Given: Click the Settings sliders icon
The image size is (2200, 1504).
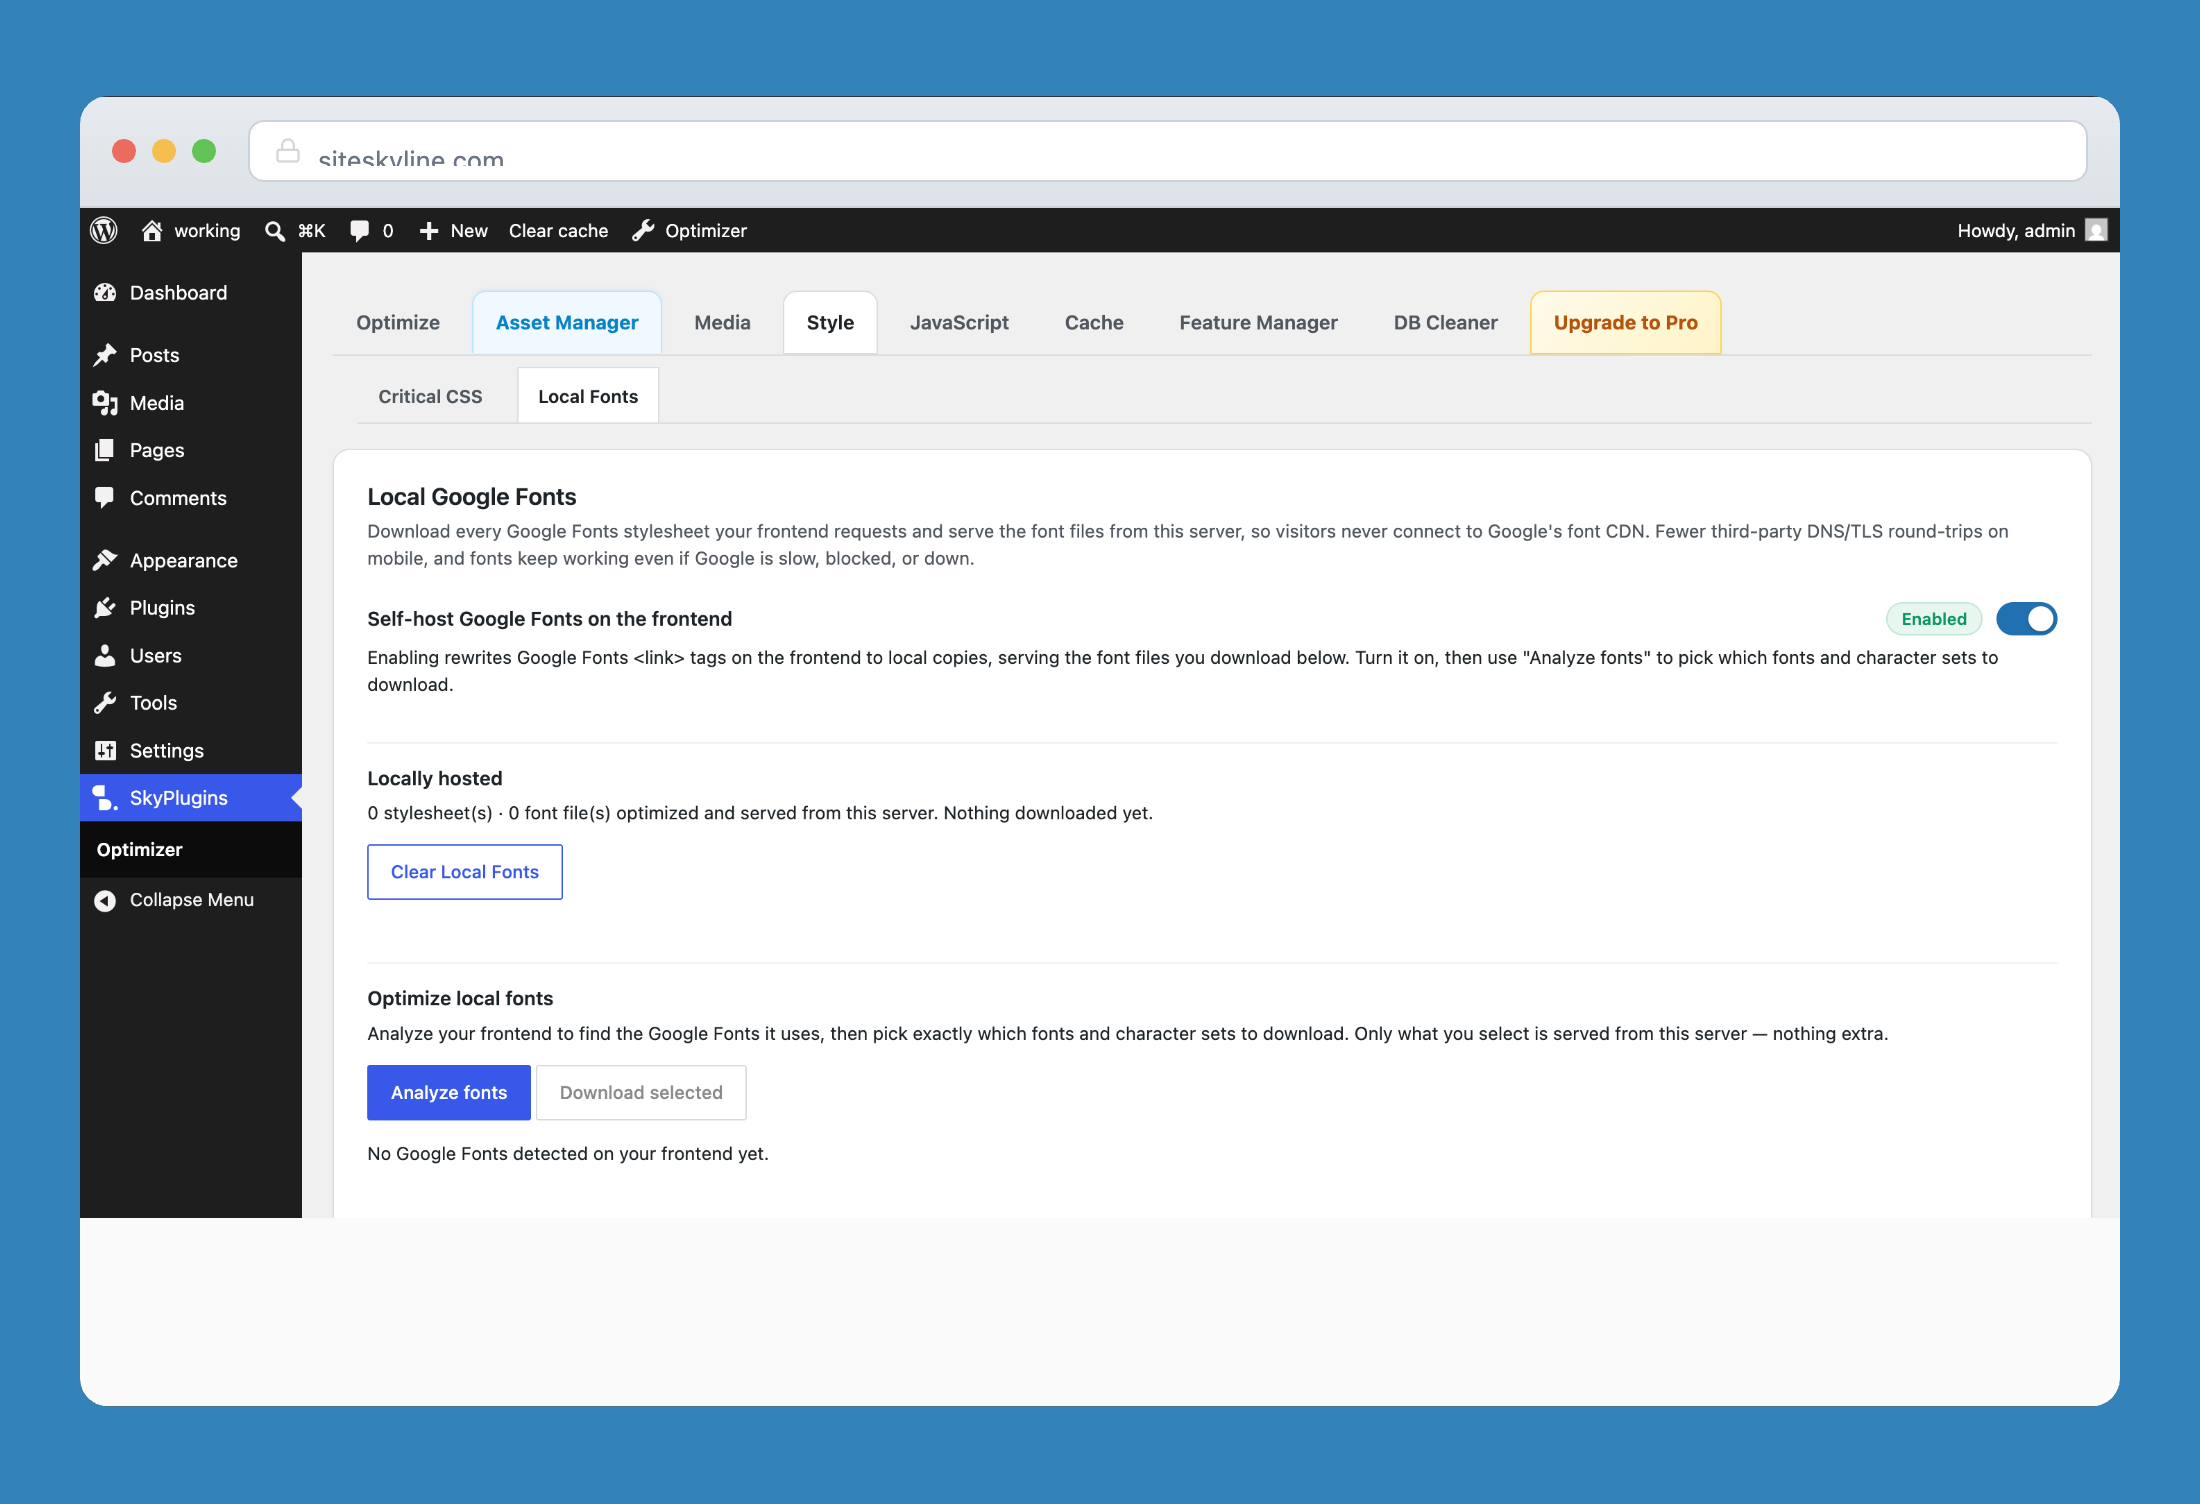Looking at the screenshot, I should (x=105, y=751).
